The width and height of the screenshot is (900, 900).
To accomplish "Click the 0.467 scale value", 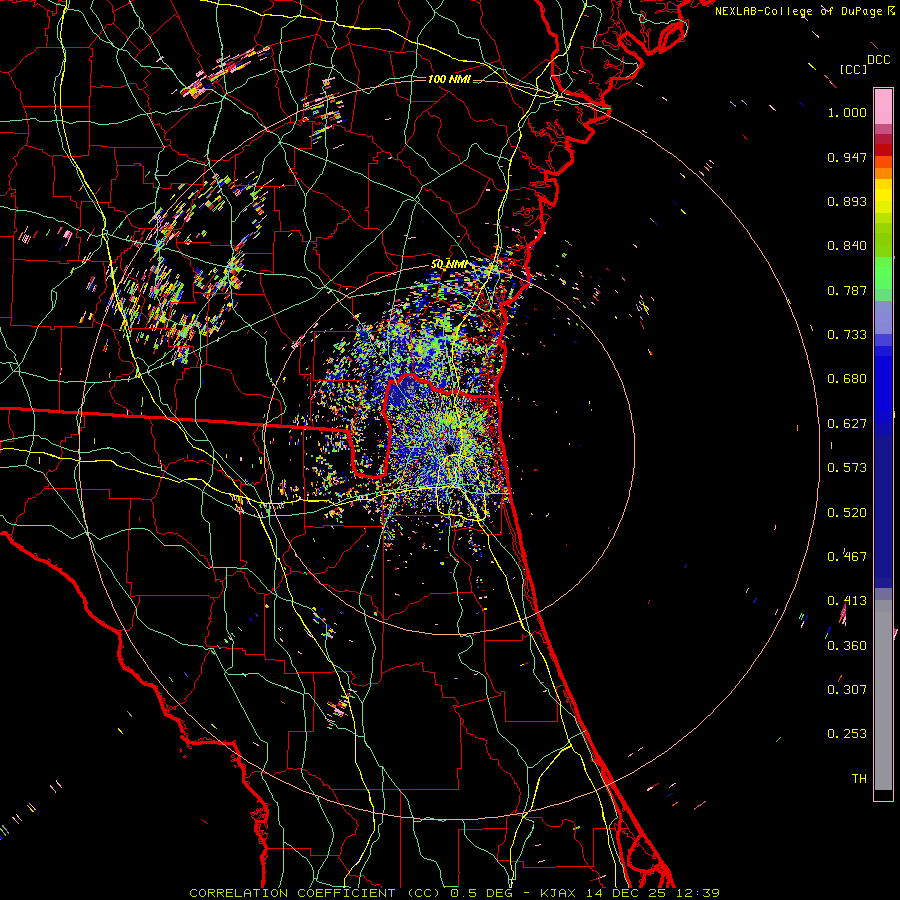I will (847, 557).
